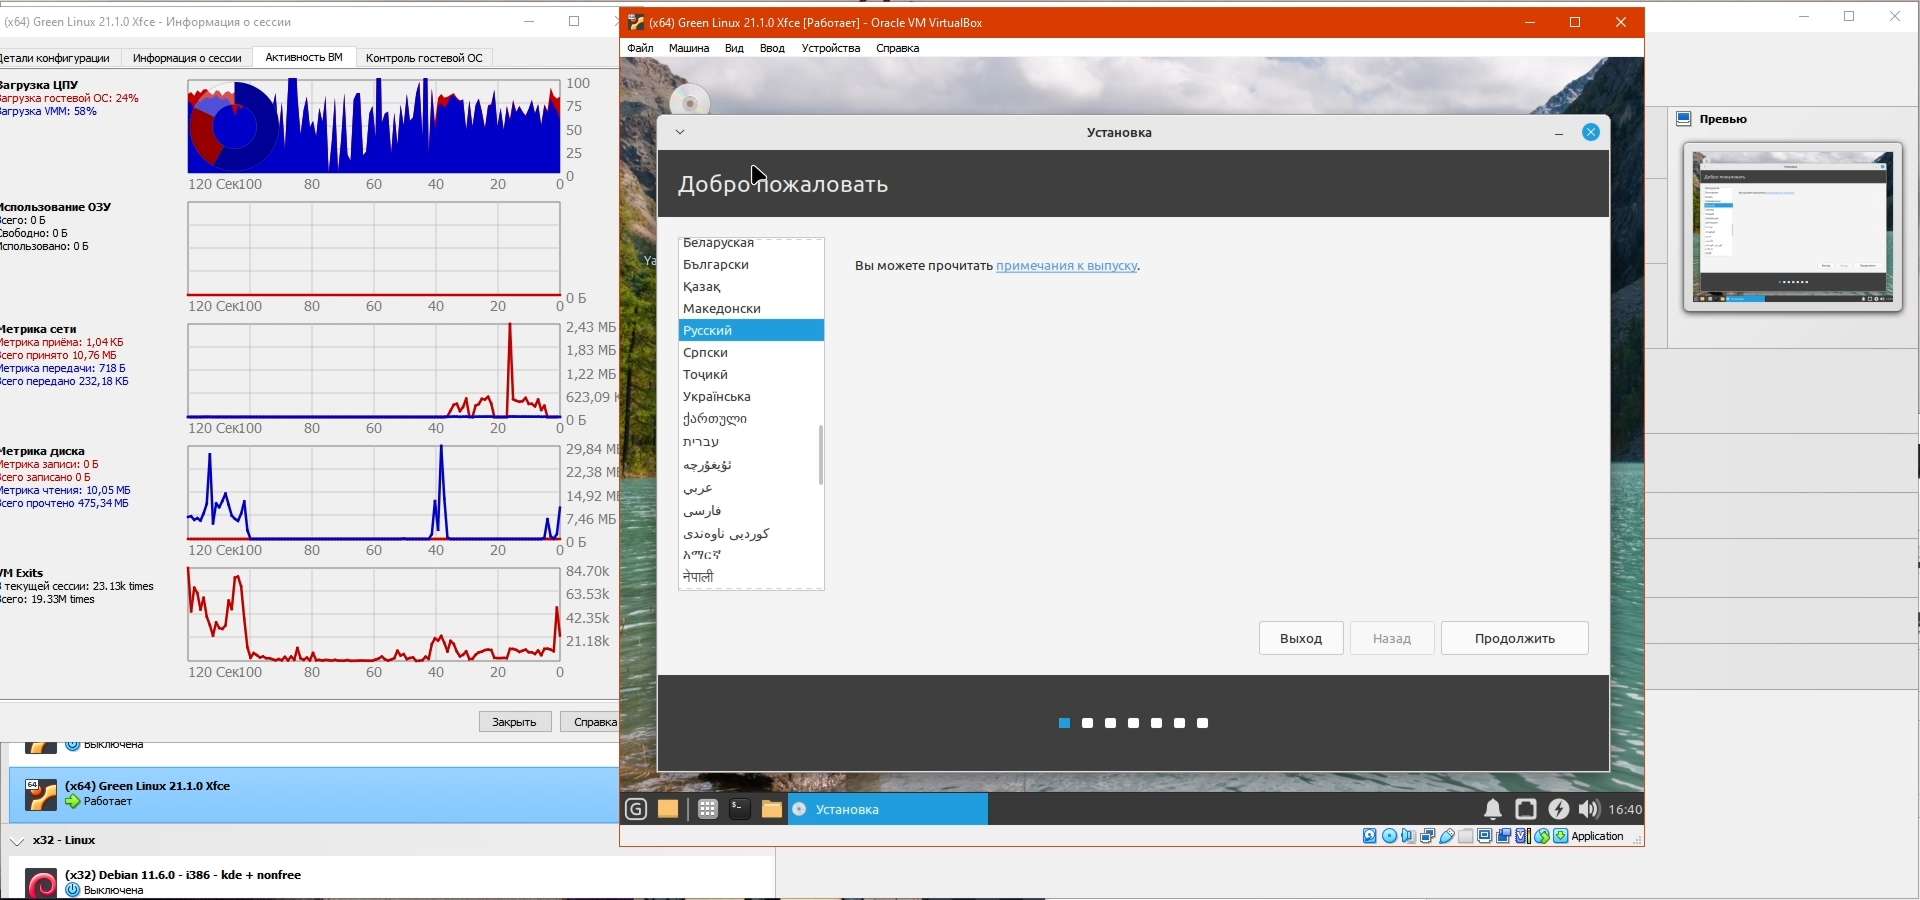
Task: Click the USB indicator in VirtualBox status bar
Action: tap(1447, 836)
